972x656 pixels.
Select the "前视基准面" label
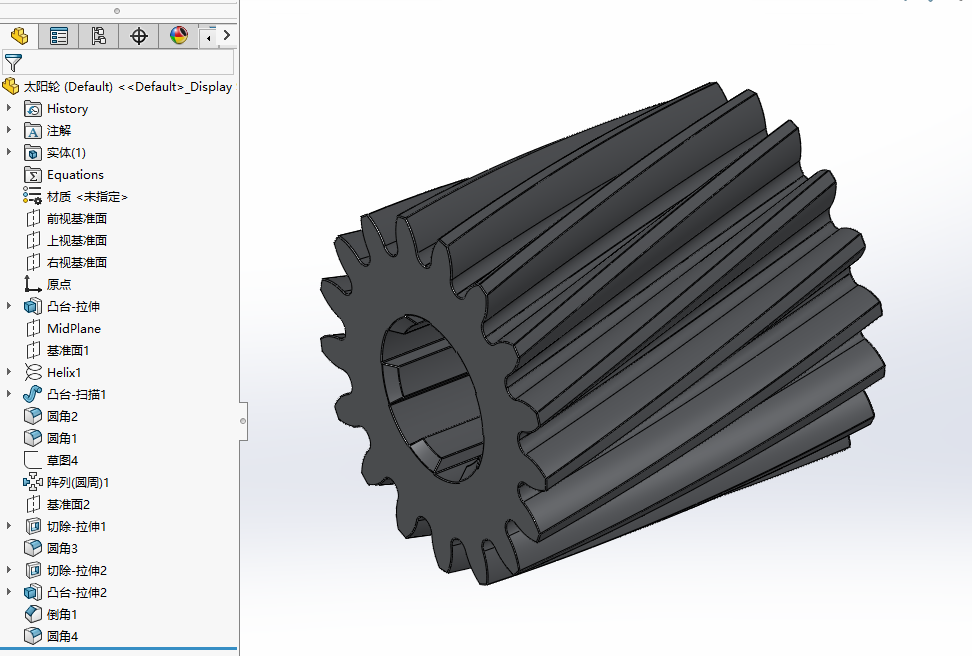(x=77, y=219)
